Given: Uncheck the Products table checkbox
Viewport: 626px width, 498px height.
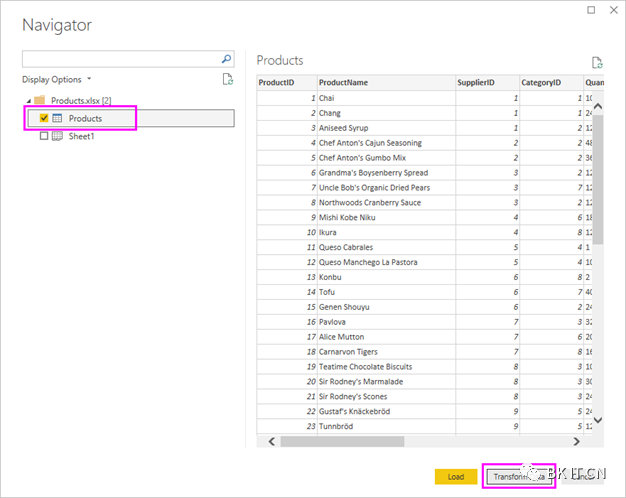Looking at the screenshot, I should pyautogui.click(x=44, y=118).
